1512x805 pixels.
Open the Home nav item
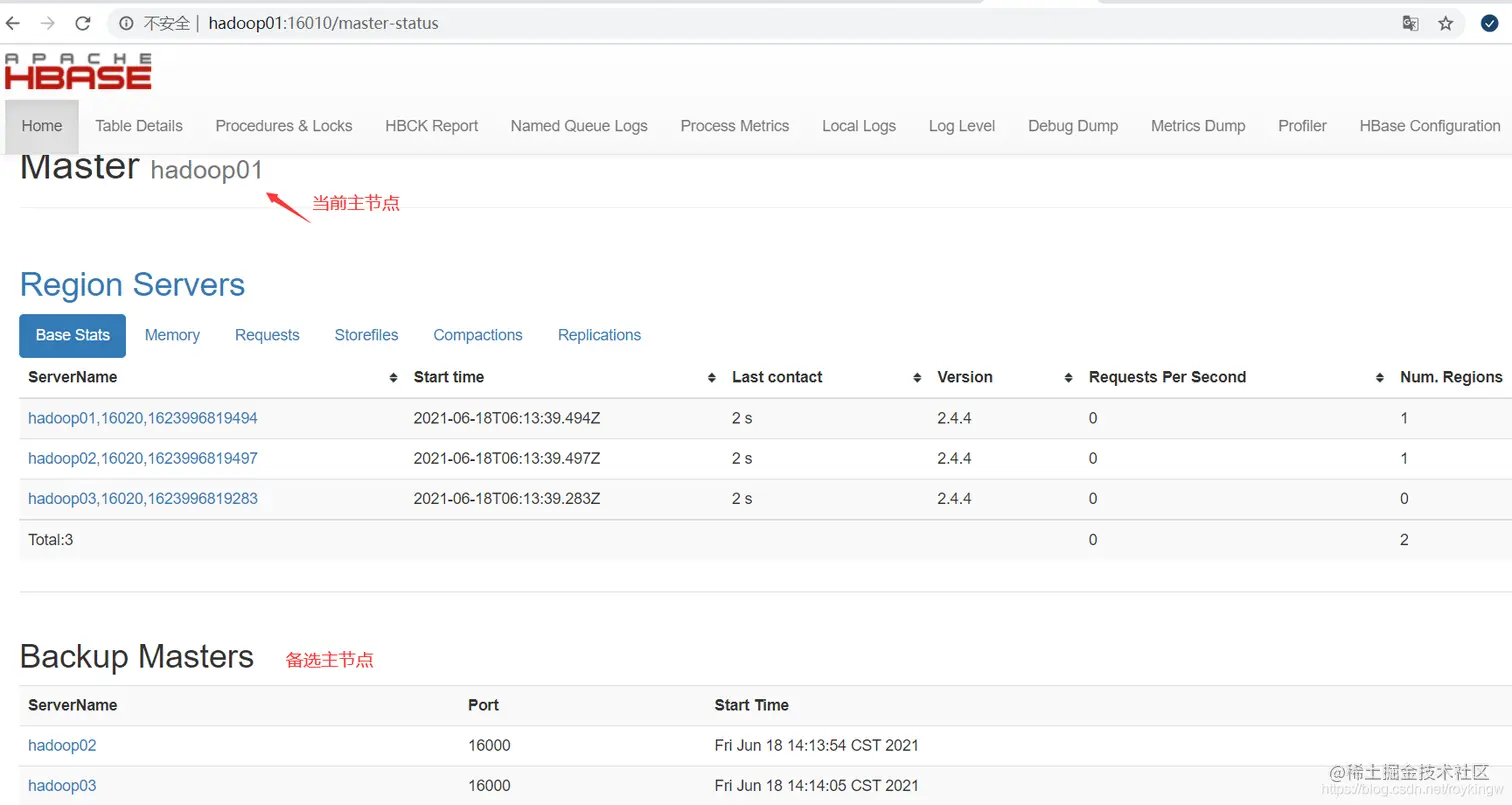click(x=42, y=126)
